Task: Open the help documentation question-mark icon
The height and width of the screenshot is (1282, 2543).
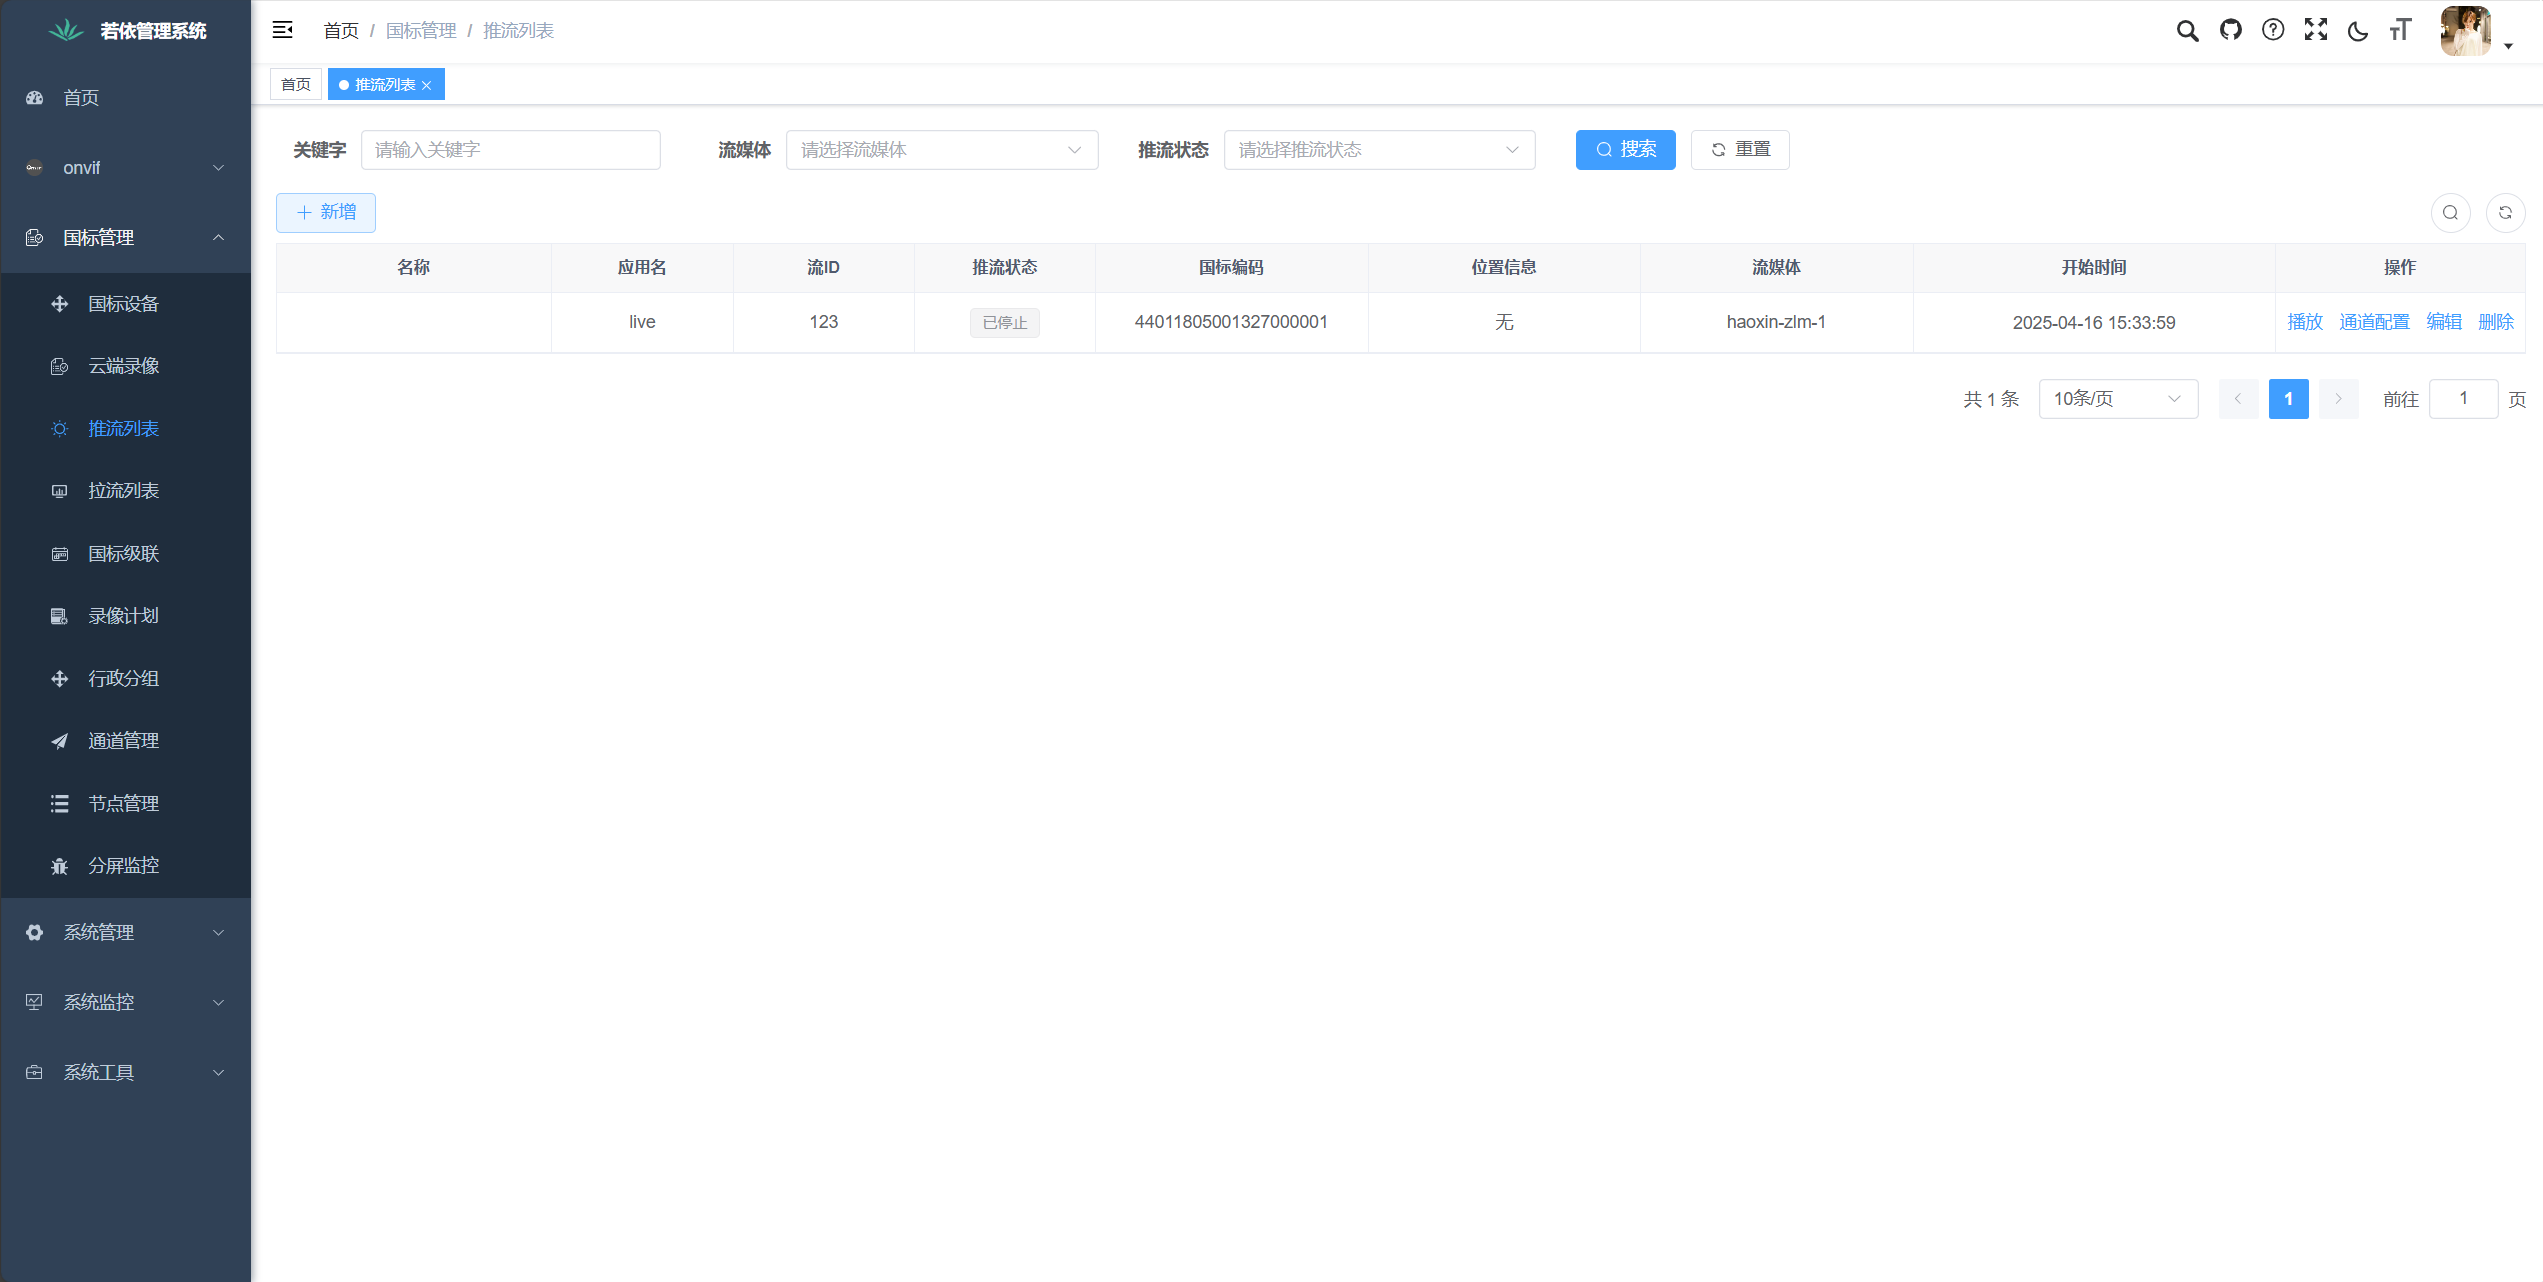Action: 2273,30
